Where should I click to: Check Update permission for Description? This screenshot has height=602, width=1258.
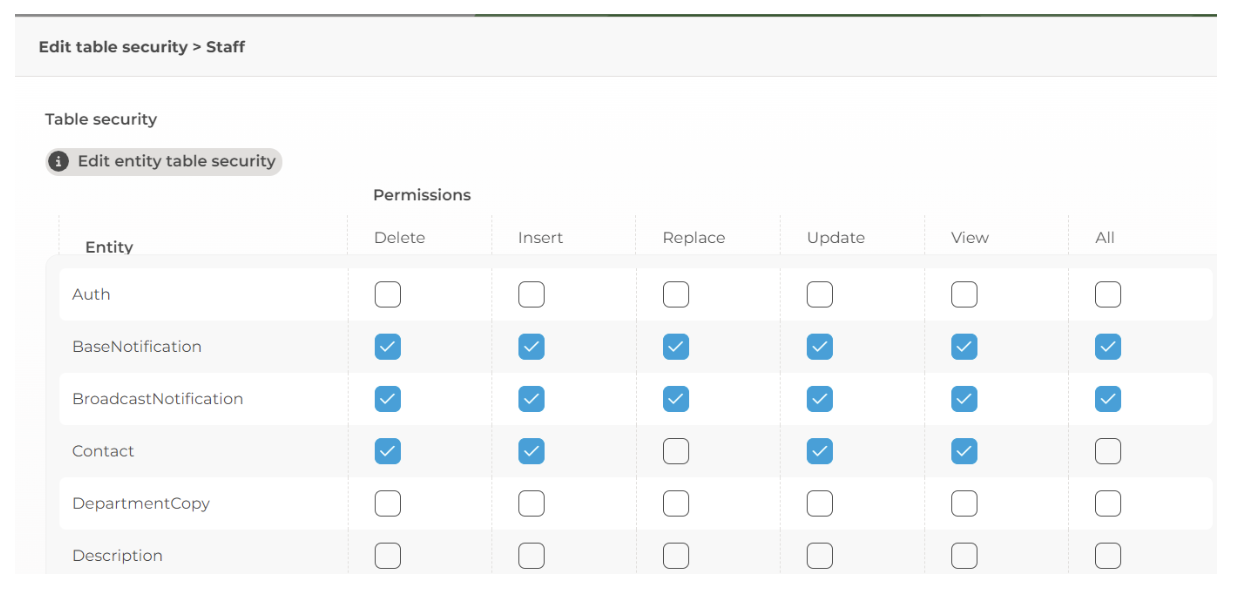pos(820,555)
